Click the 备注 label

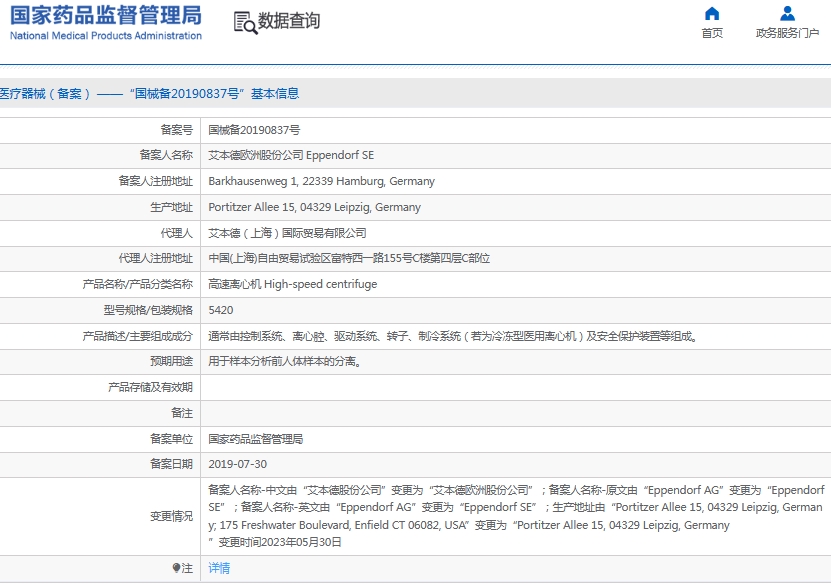click(182, 413)
